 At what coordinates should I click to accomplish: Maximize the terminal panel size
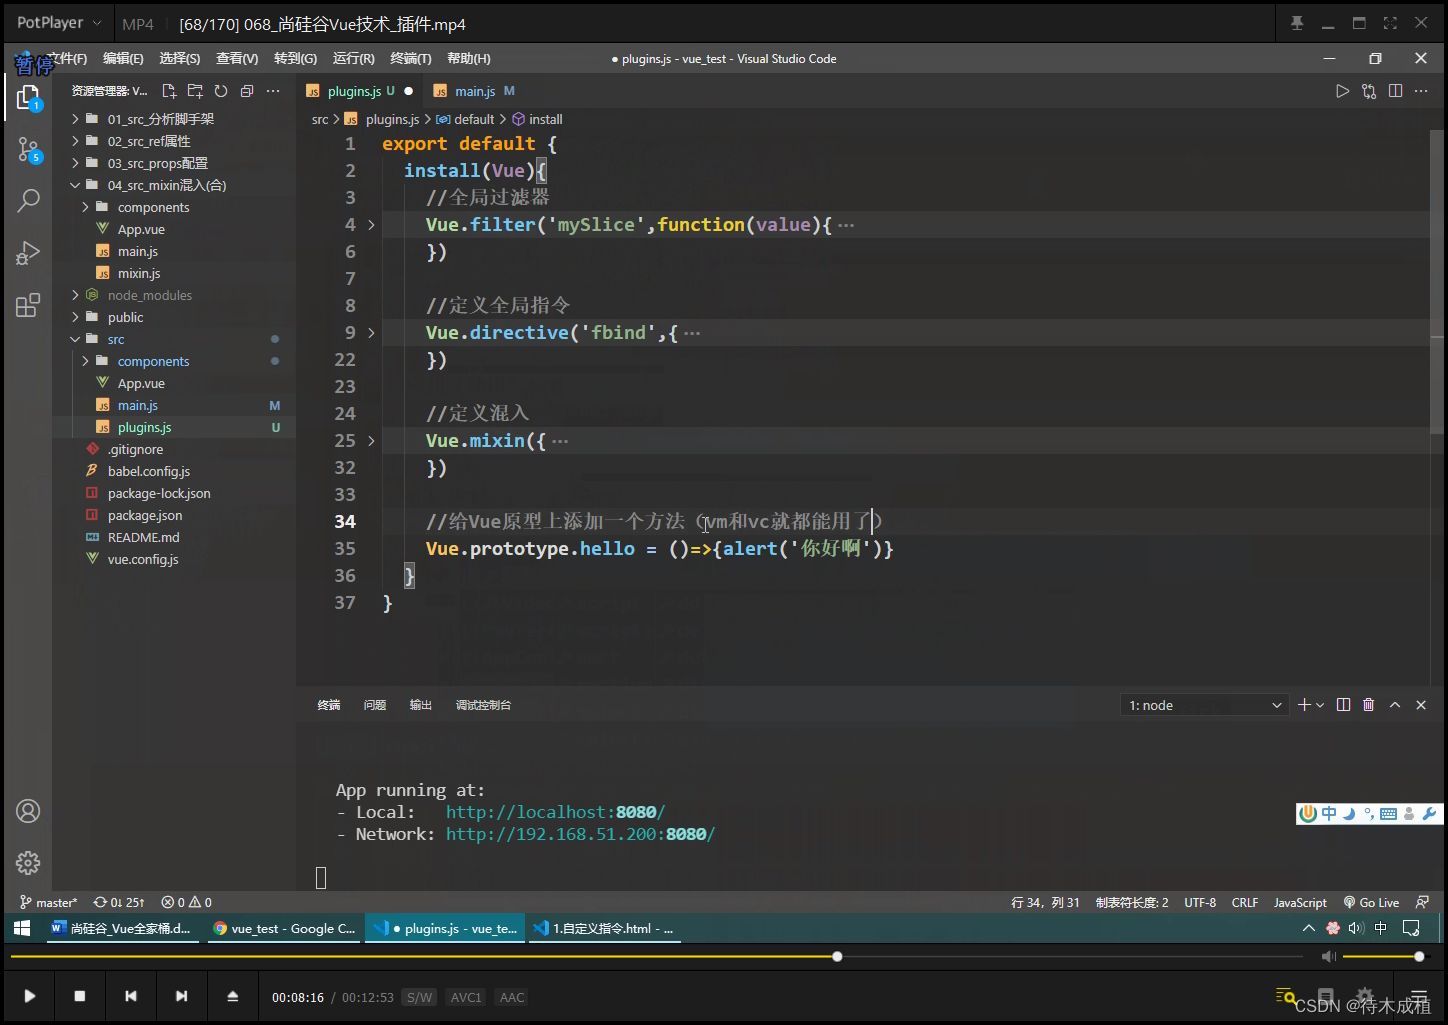coord(1395,705)
